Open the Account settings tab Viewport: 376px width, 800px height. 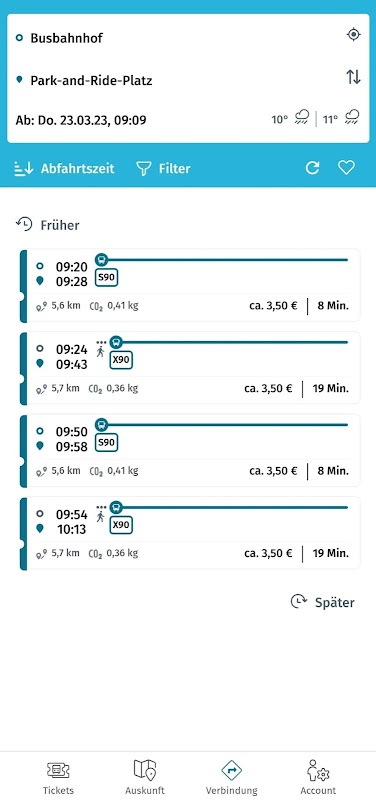(318, 778)
